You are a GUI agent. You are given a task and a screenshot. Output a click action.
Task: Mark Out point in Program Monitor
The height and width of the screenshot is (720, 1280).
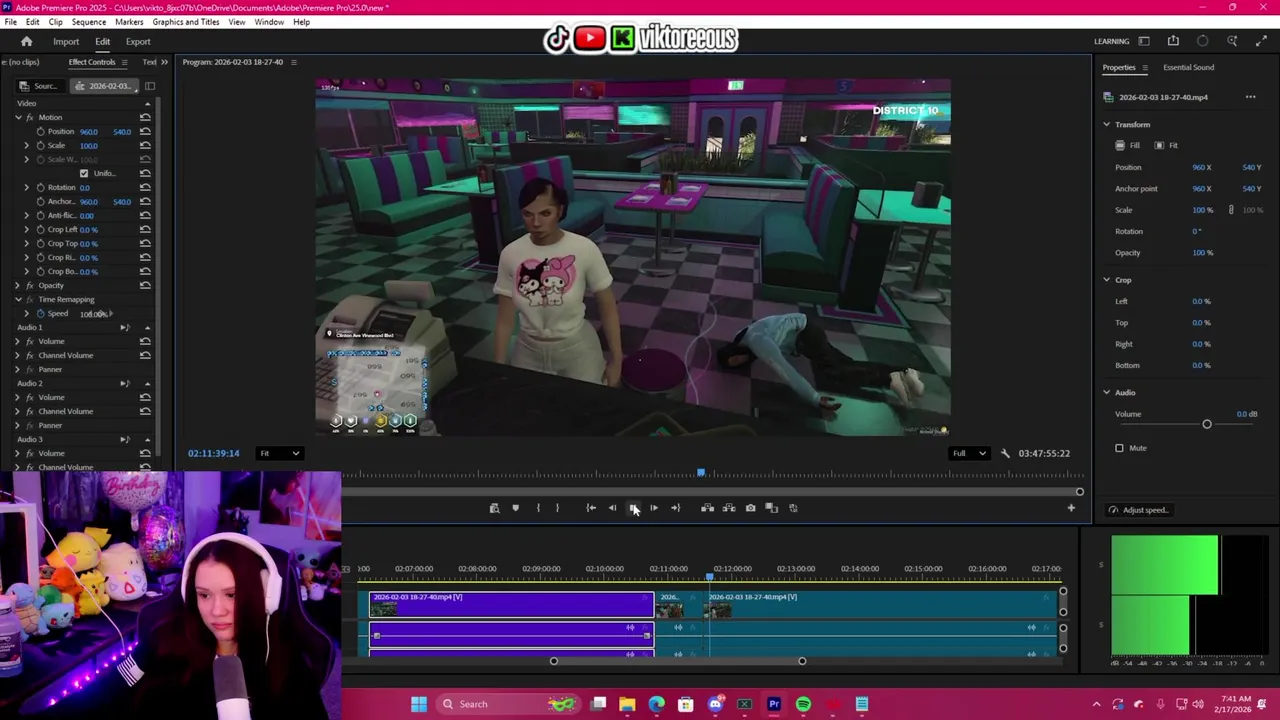click(557, 508)
